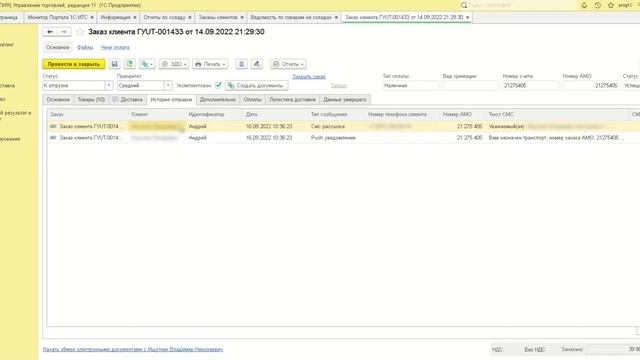Click the post document icon
Viewport: 640px width, 360px height.
(129, 64)
